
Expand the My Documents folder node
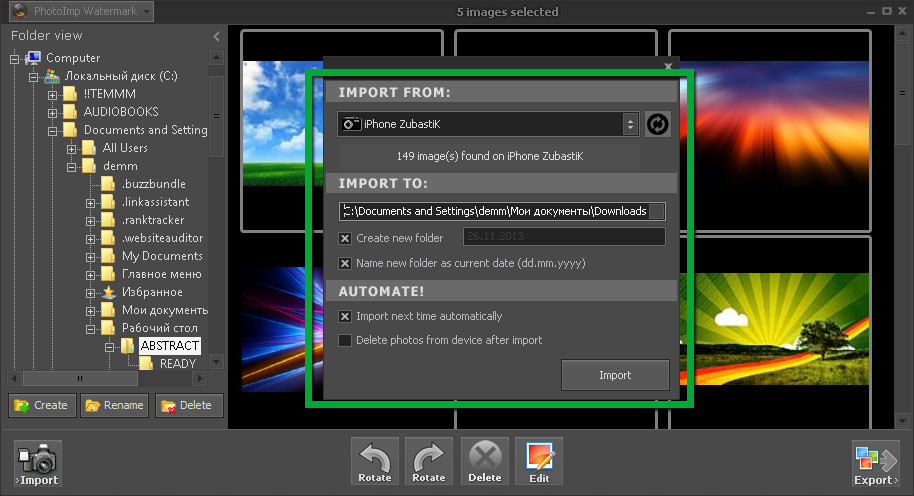click(90, 257)
